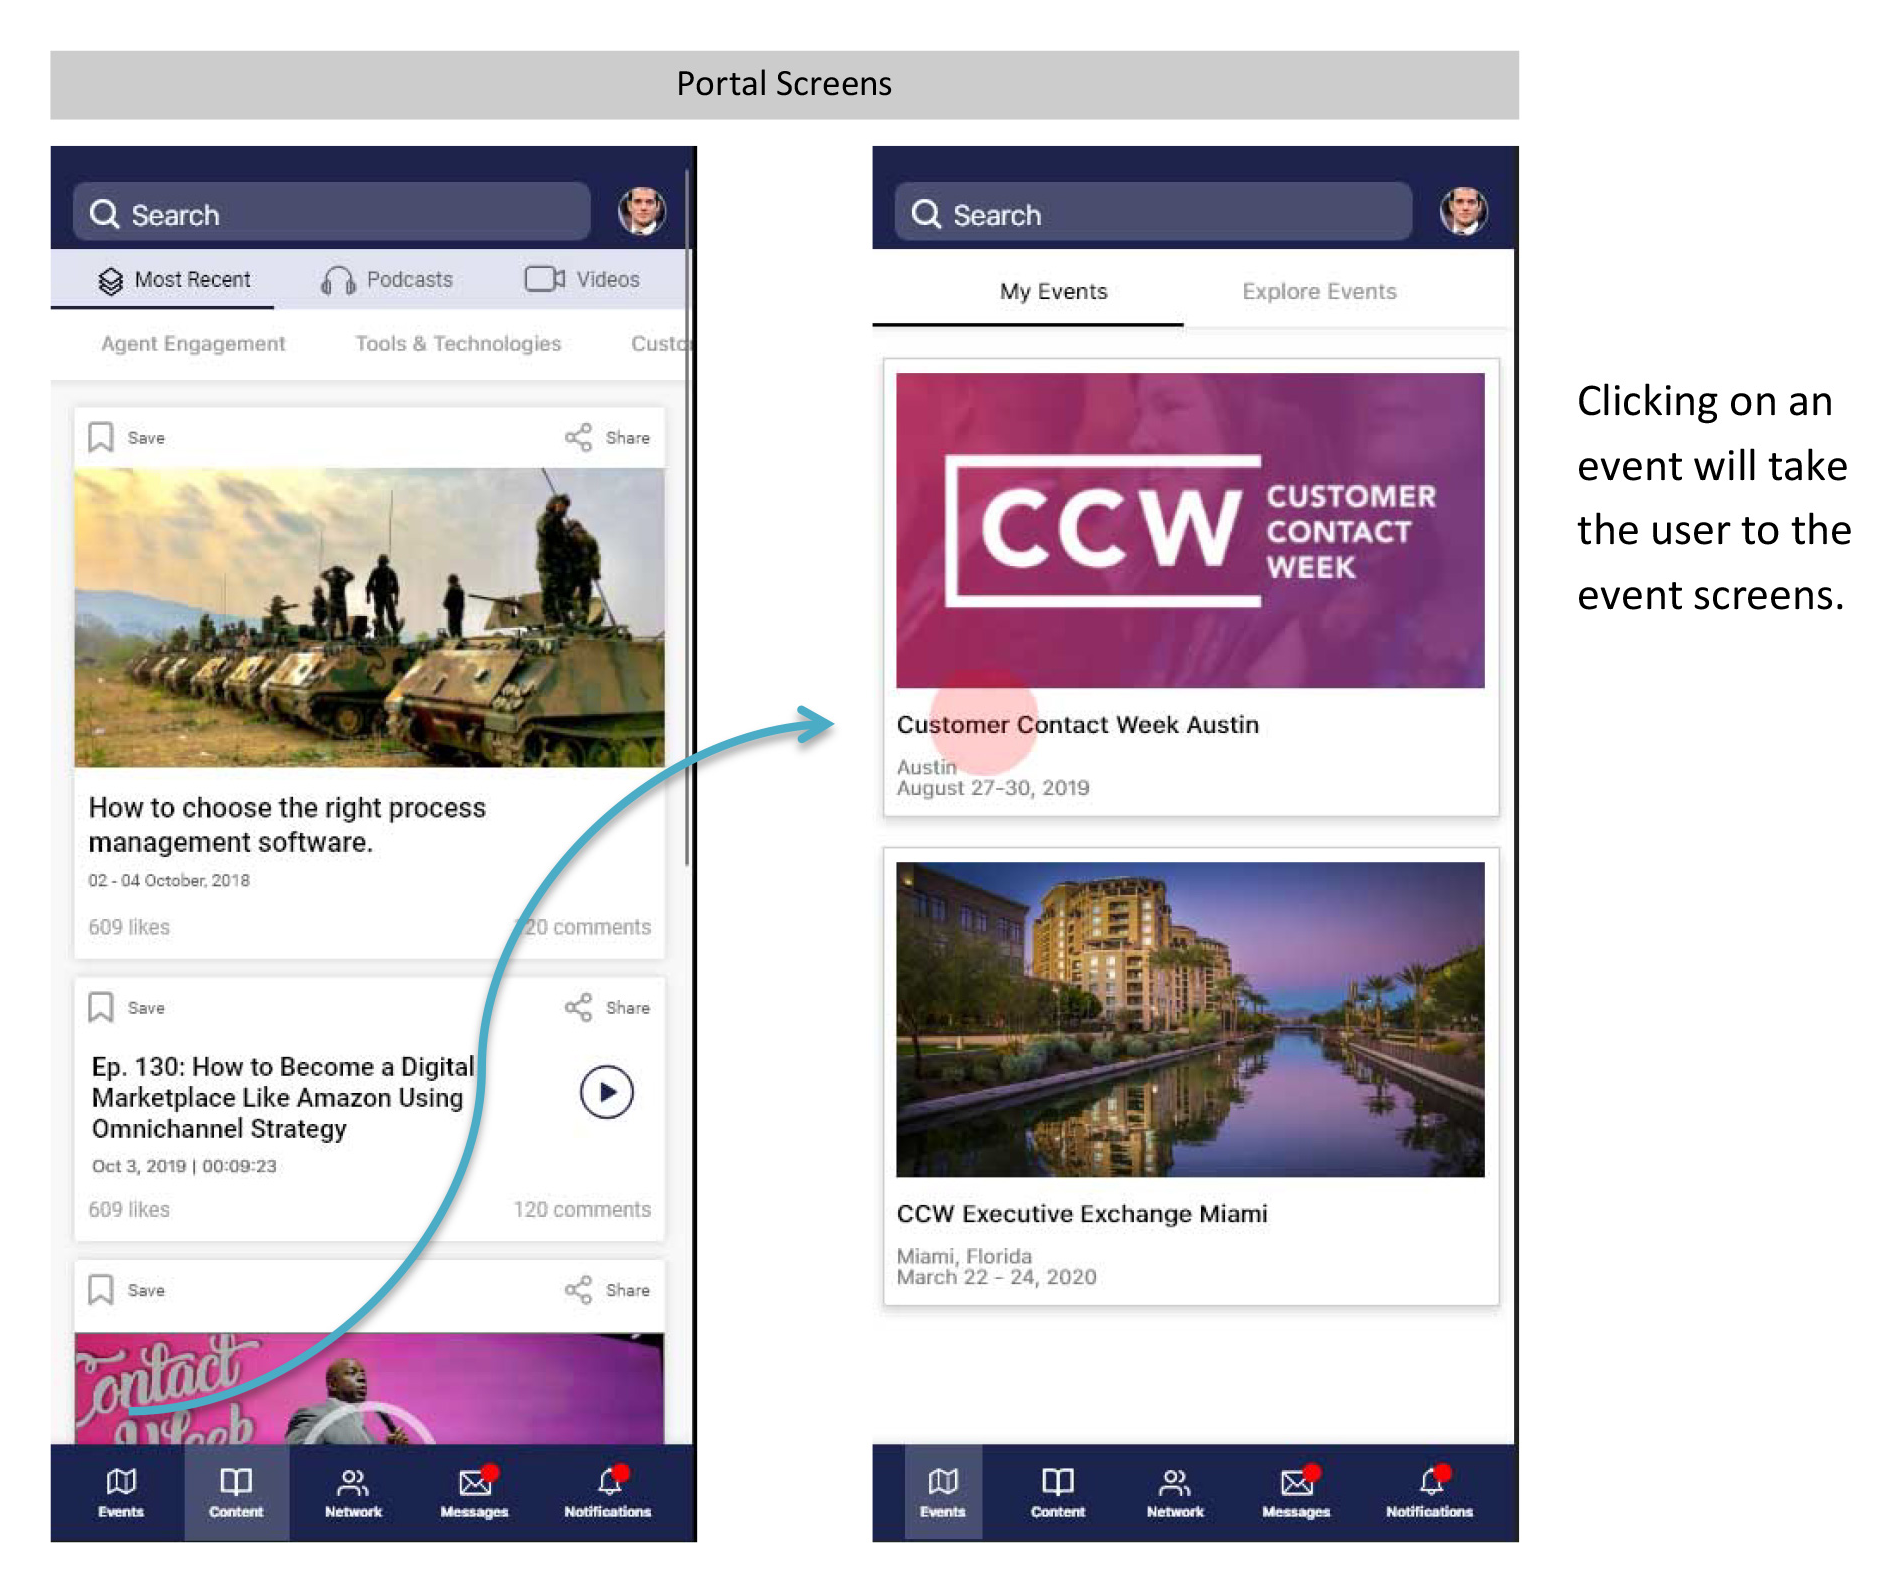
Task: Open profile avatar on the Events screen
Action: [x=1463, y=211]
